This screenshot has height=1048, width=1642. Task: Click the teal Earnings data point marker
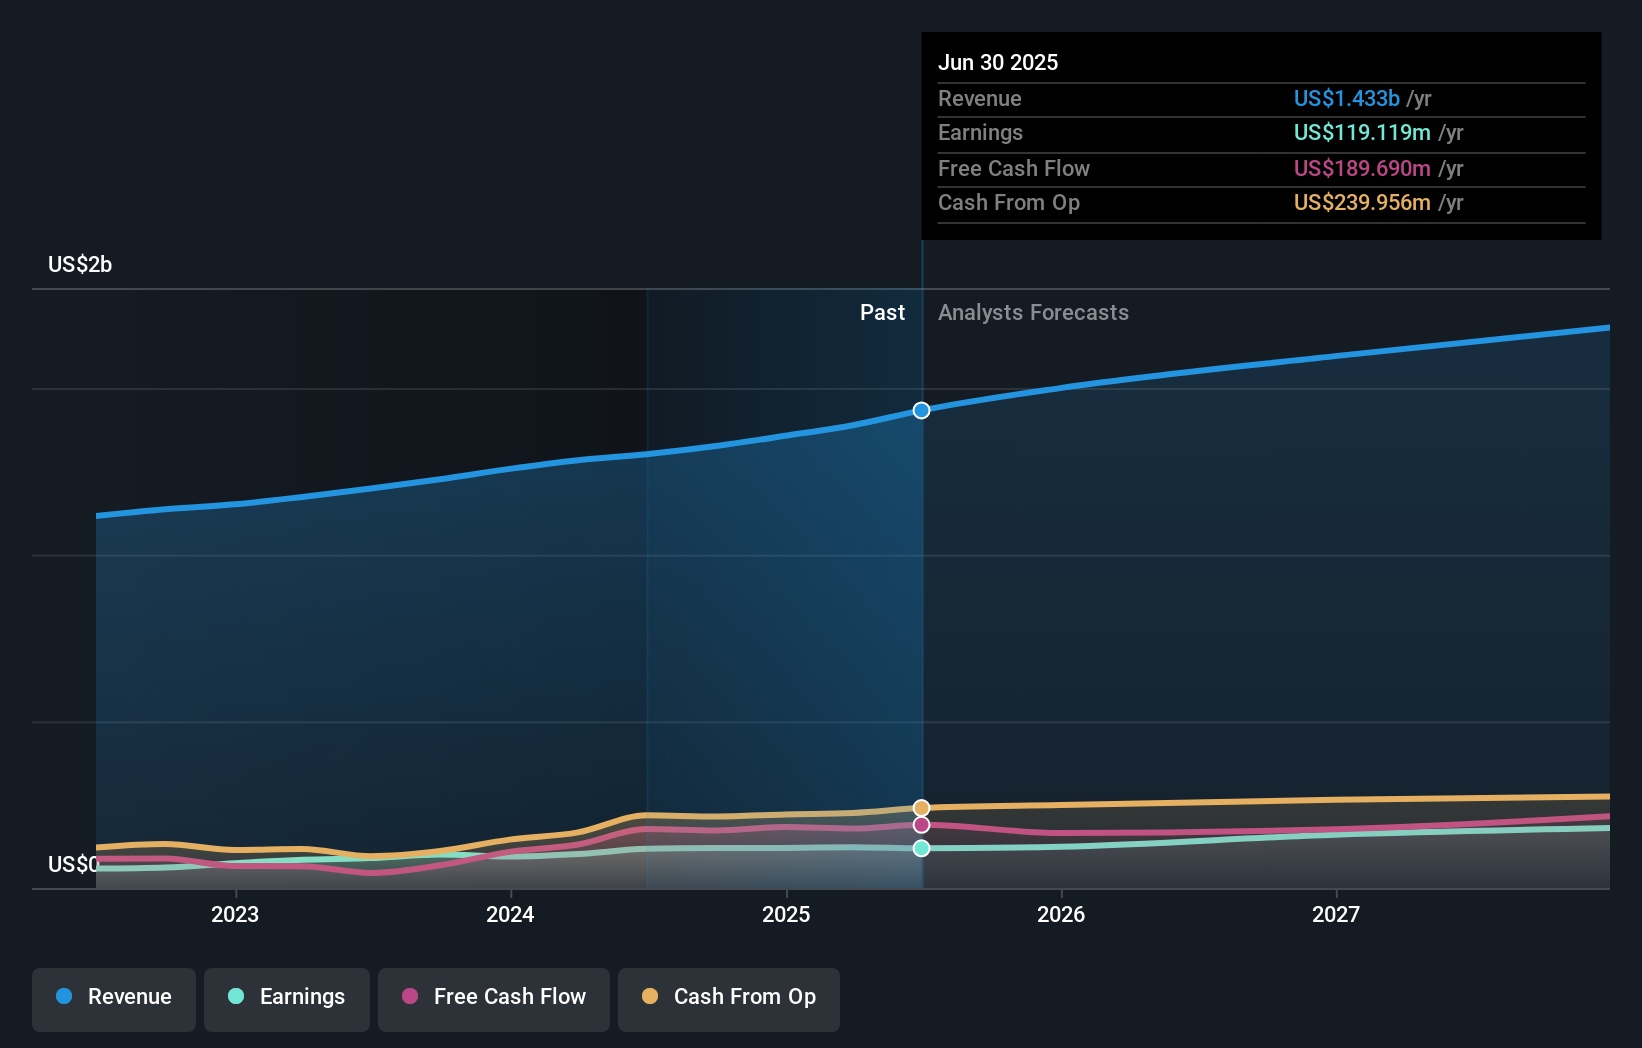click(x=921, y=848)
